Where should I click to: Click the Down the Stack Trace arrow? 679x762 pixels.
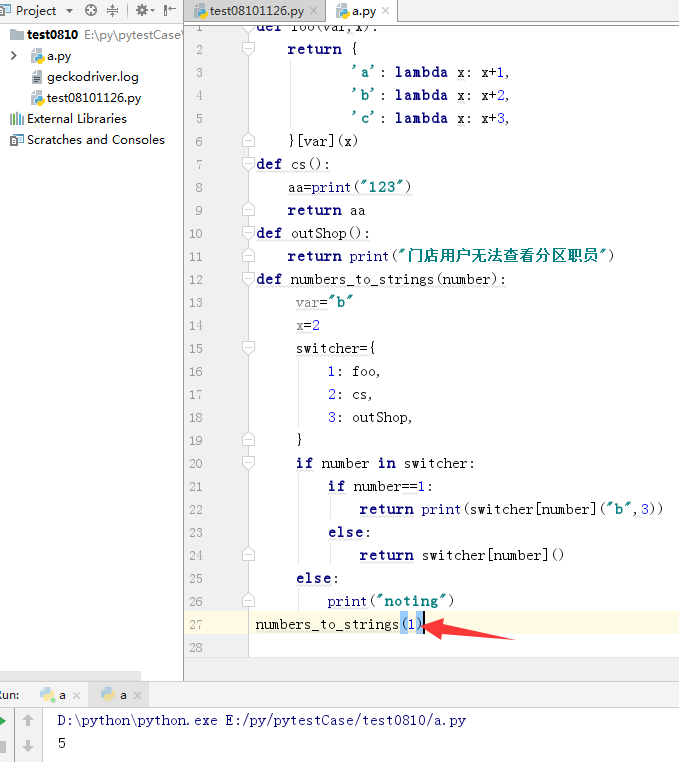[x=28, y=746]
